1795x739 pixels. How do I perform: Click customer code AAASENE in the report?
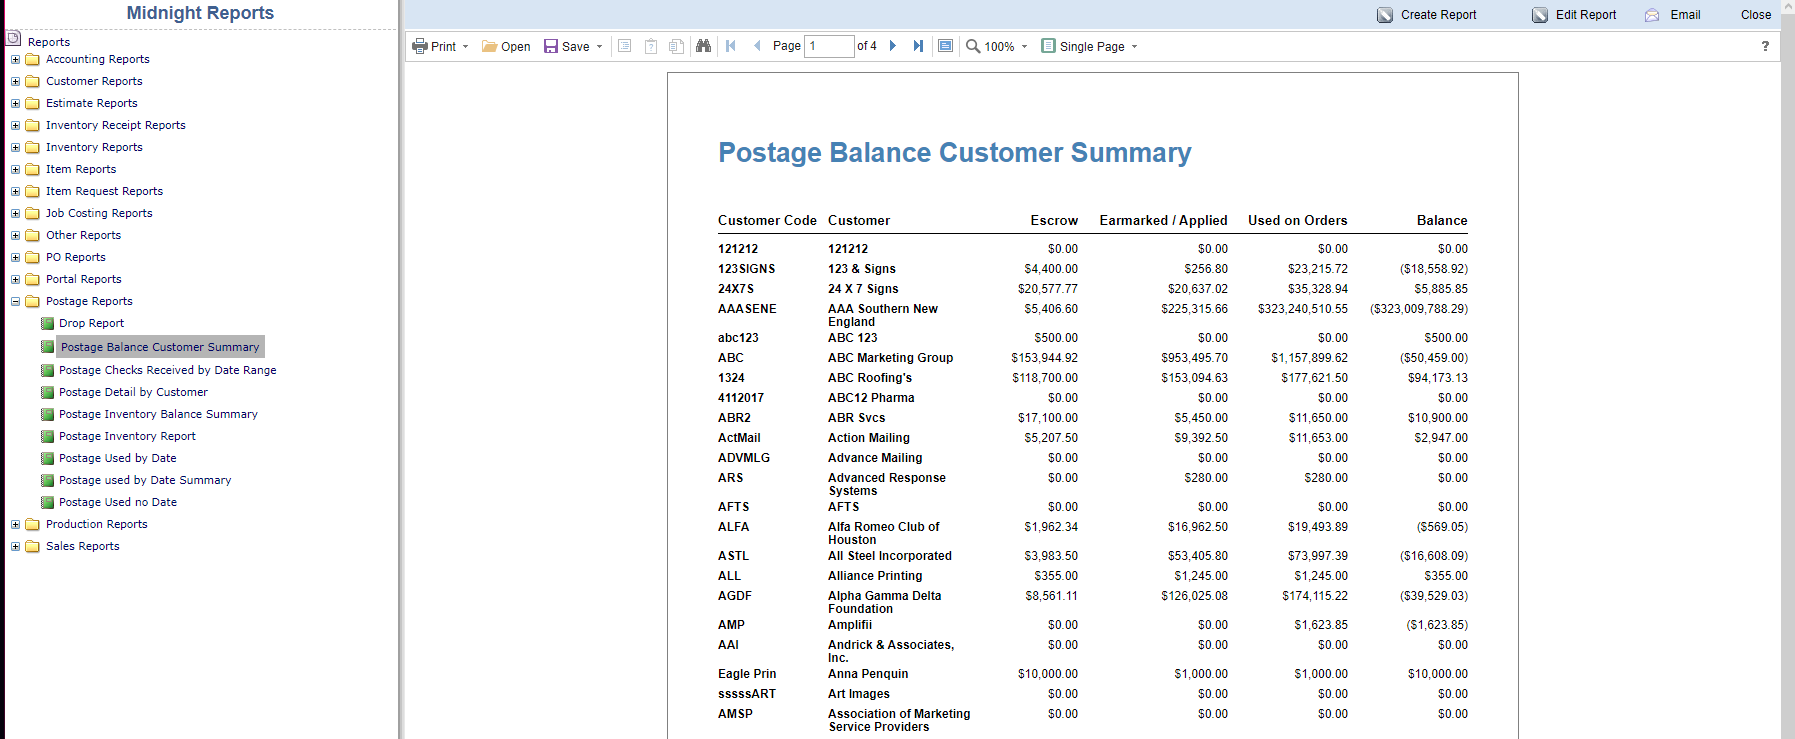coord(747,309)
